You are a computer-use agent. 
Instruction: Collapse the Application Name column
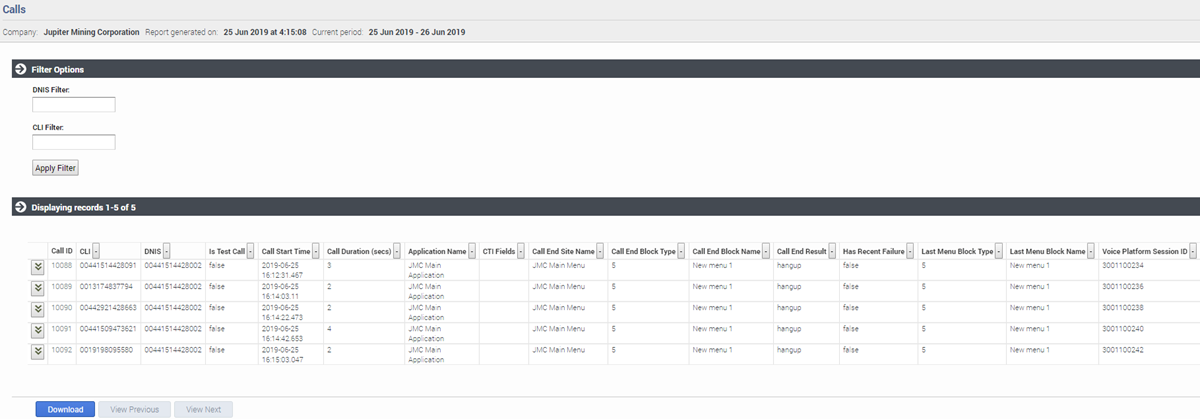(473, 251)
